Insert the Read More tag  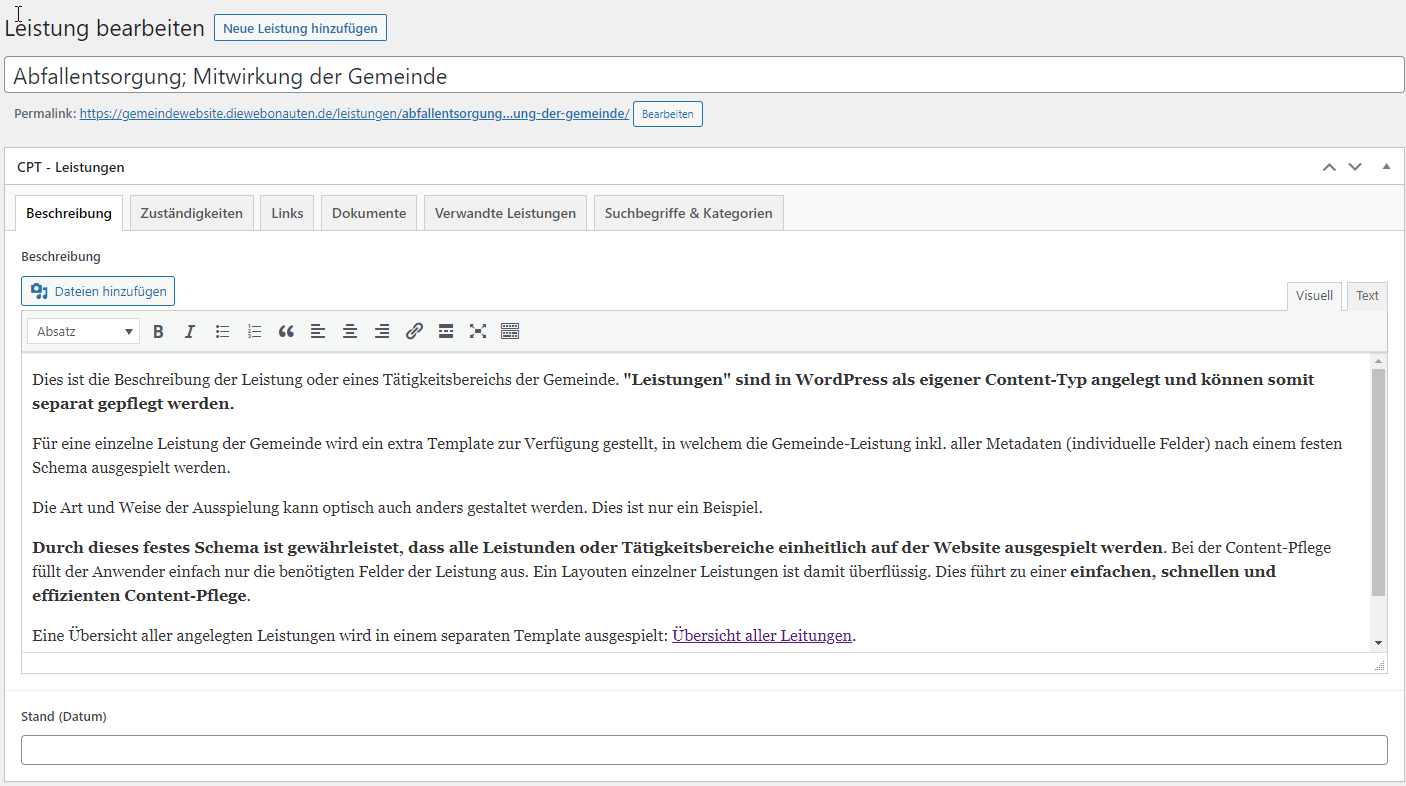(446, 332)
